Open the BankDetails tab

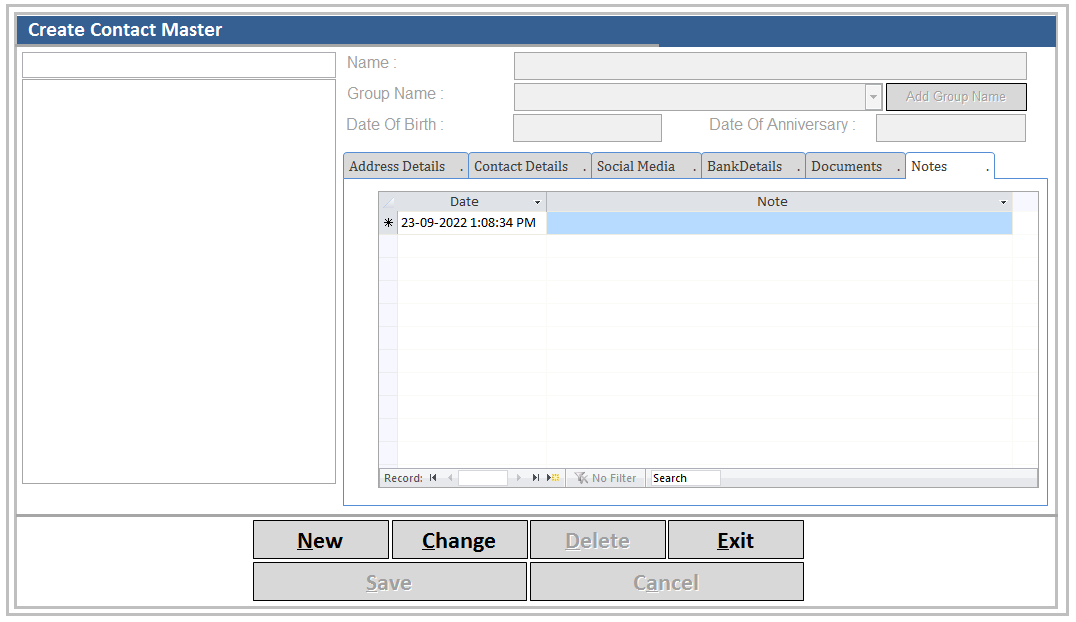tap(745, 166)
